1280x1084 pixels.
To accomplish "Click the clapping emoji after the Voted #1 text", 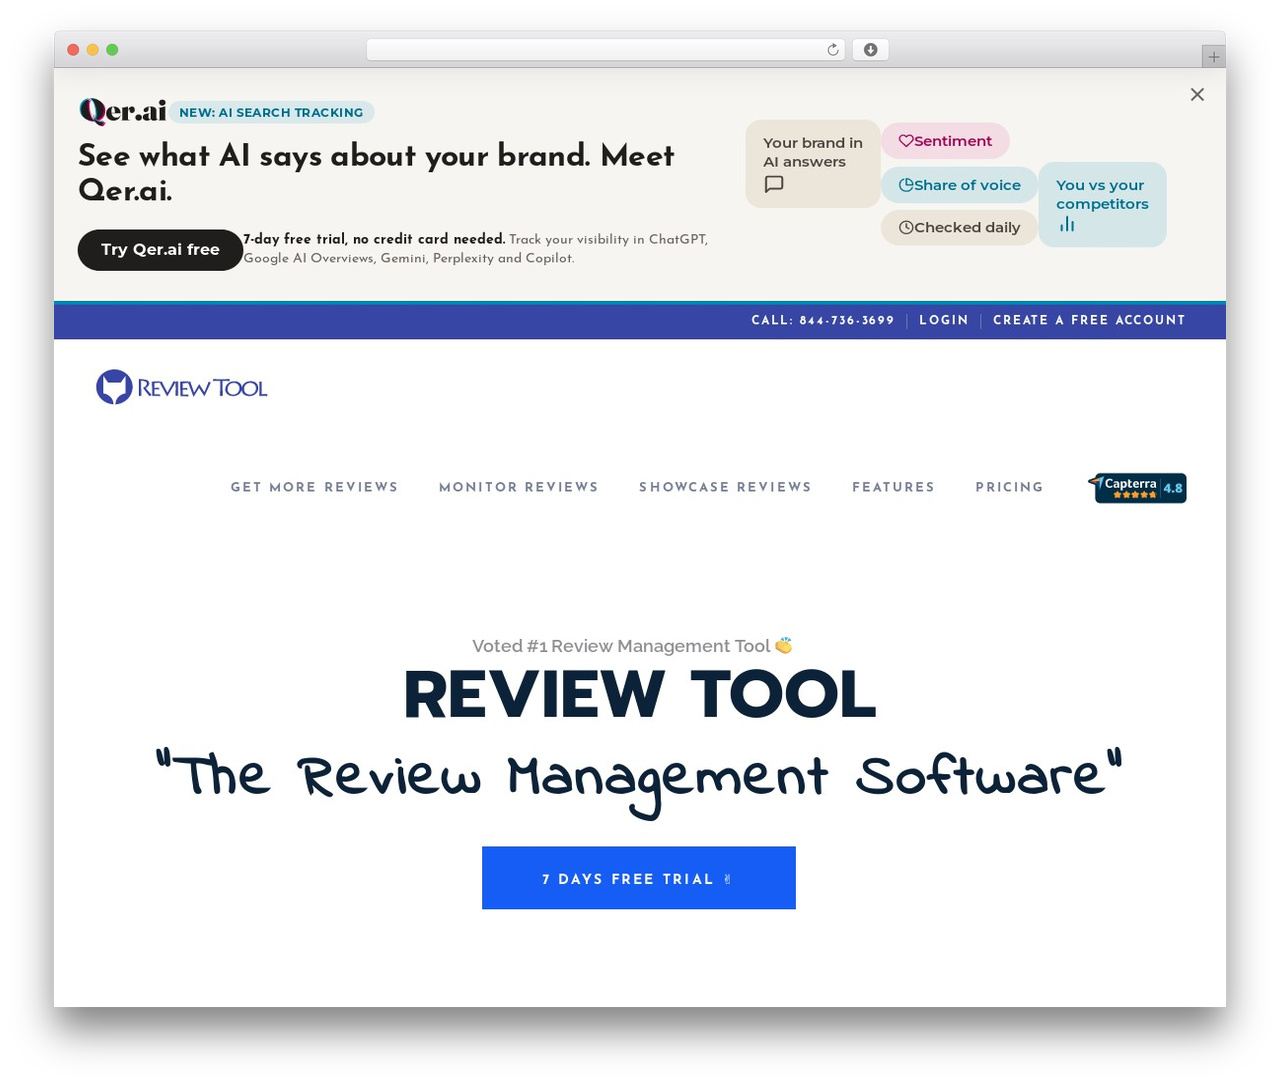I will coord(784,646).
